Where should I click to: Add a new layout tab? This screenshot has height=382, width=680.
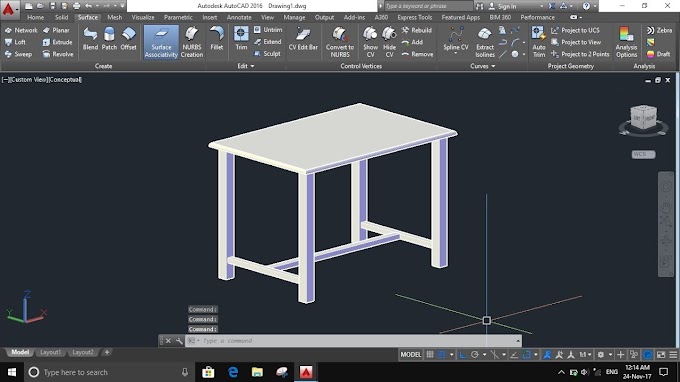[x=107, y=353]
